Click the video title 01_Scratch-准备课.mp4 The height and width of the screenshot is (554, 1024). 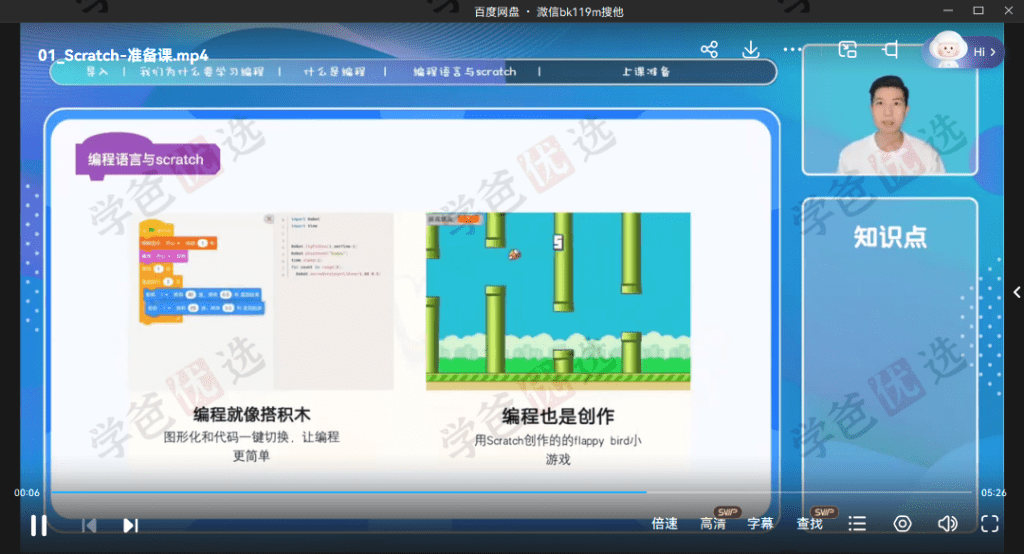tap(123, 55)
